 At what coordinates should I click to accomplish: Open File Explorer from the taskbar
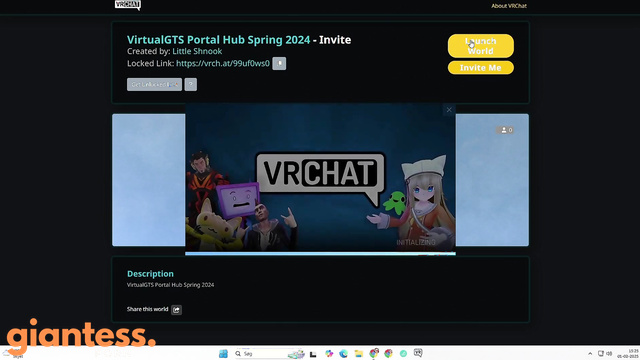(x=358, y=353)
